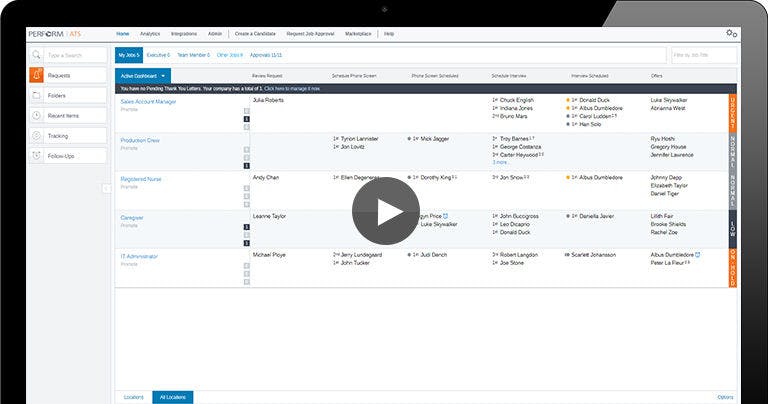Collapse the left sidebar arrow
This screenshot has width=768, height=404.
[106, 189]
